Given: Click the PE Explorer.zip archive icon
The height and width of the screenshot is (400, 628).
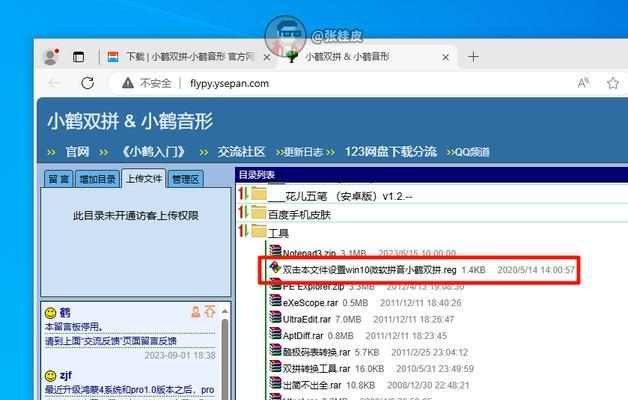Looking at the screenshot, I should 276,285.
